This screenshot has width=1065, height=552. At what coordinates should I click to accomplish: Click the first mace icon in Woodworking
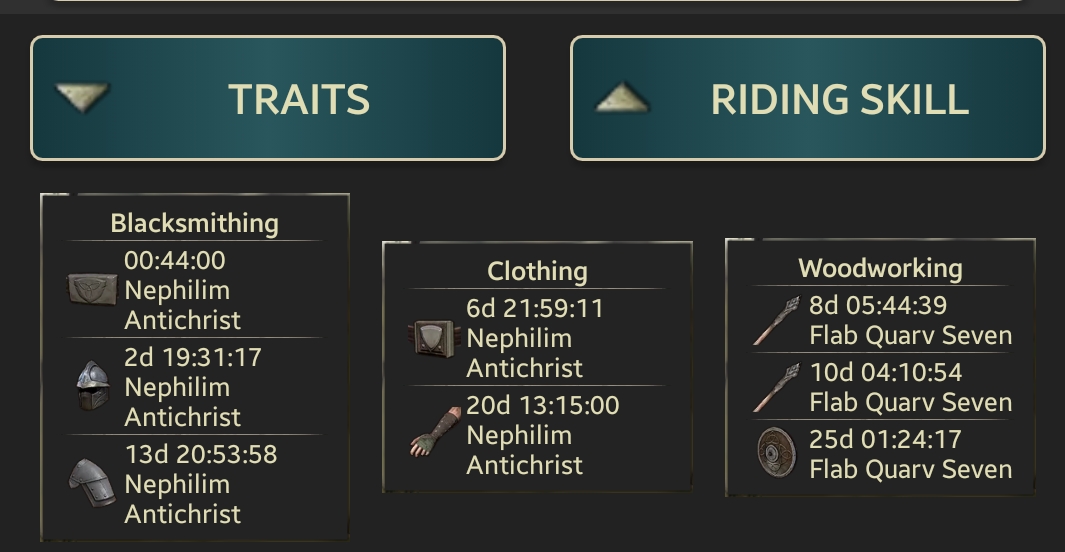[776, 320]
